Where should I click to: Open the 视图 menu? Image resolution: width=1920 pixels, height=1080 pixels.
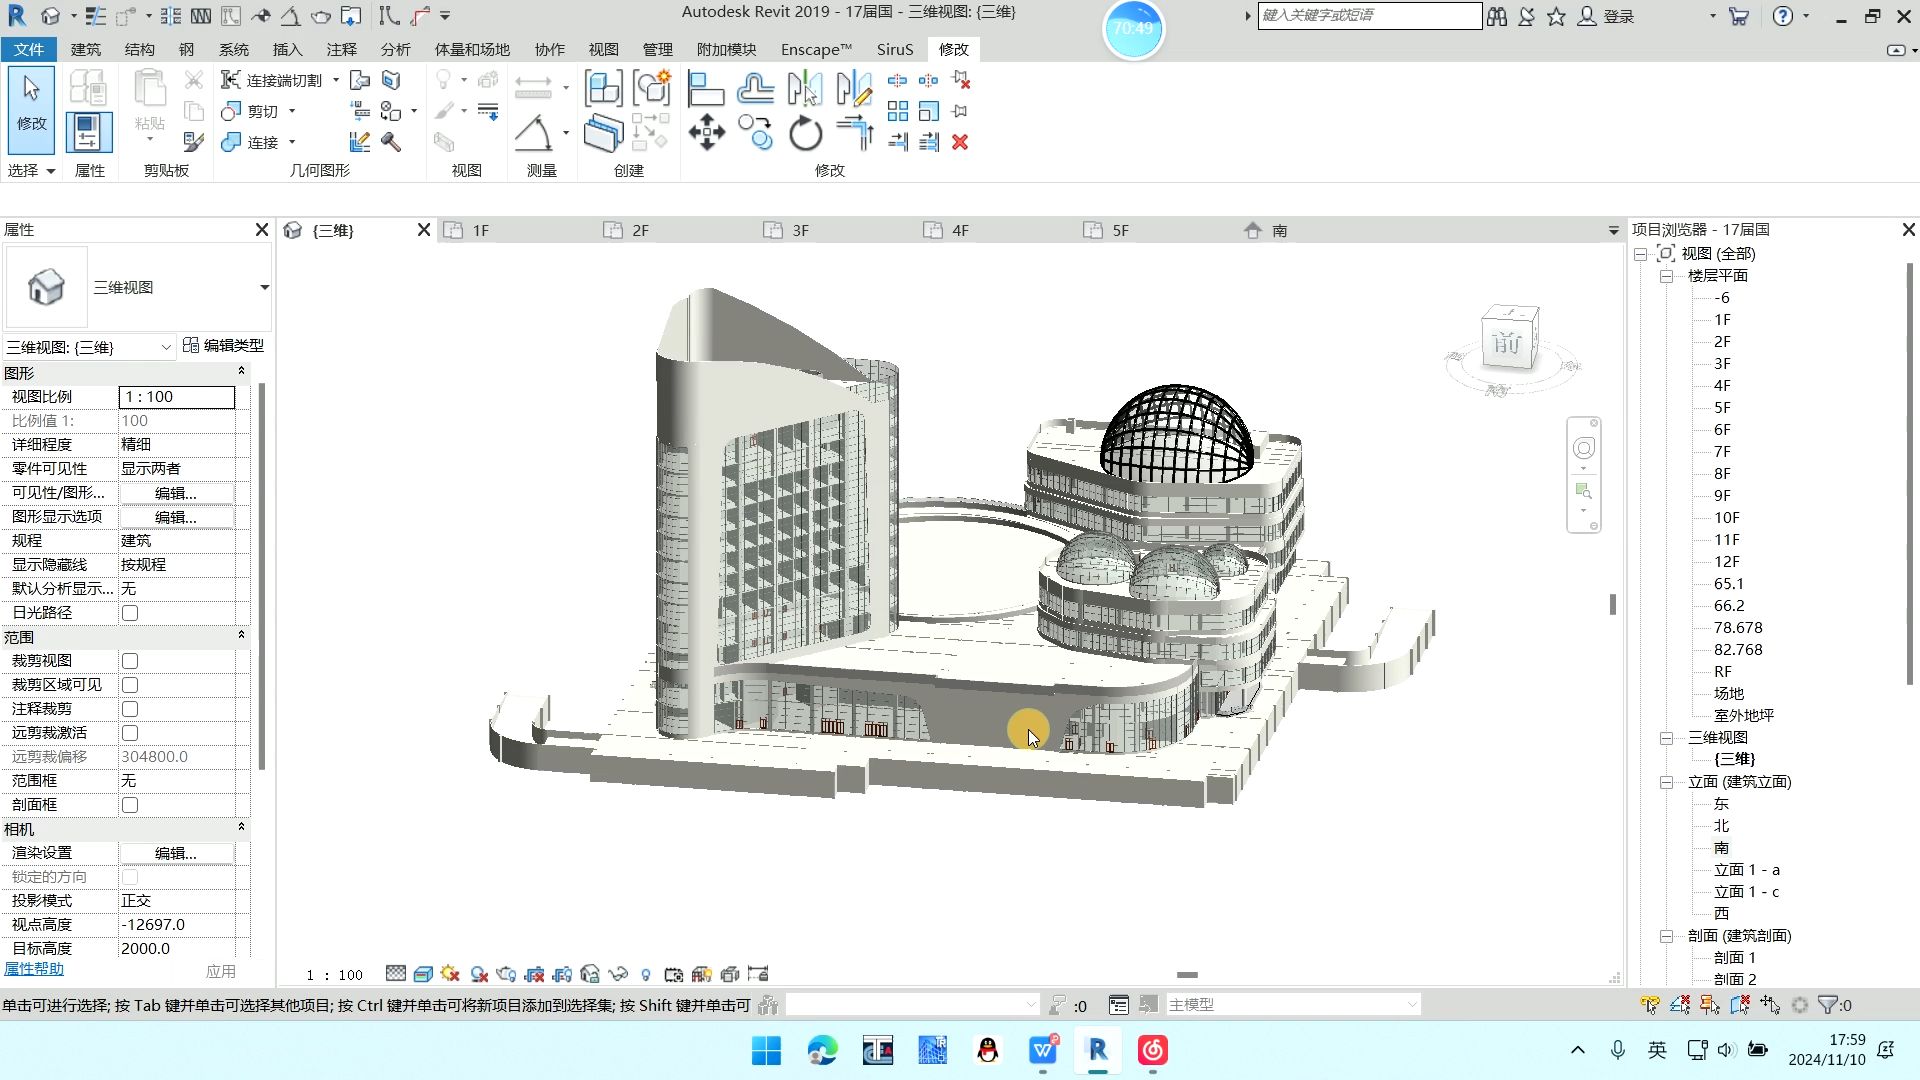(x=603, y=49)
